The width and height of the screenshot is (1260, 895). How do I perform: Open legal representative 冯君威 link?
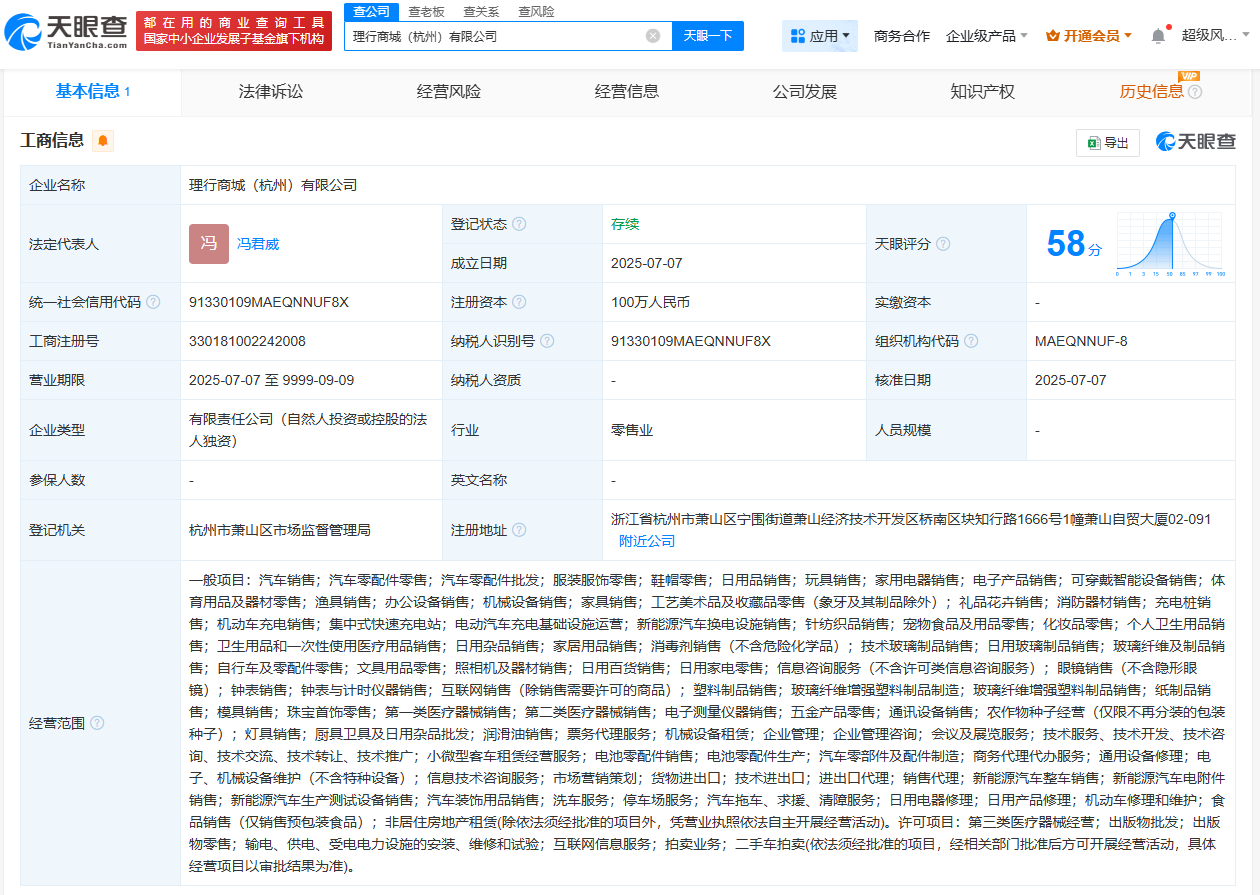point(258,244)
